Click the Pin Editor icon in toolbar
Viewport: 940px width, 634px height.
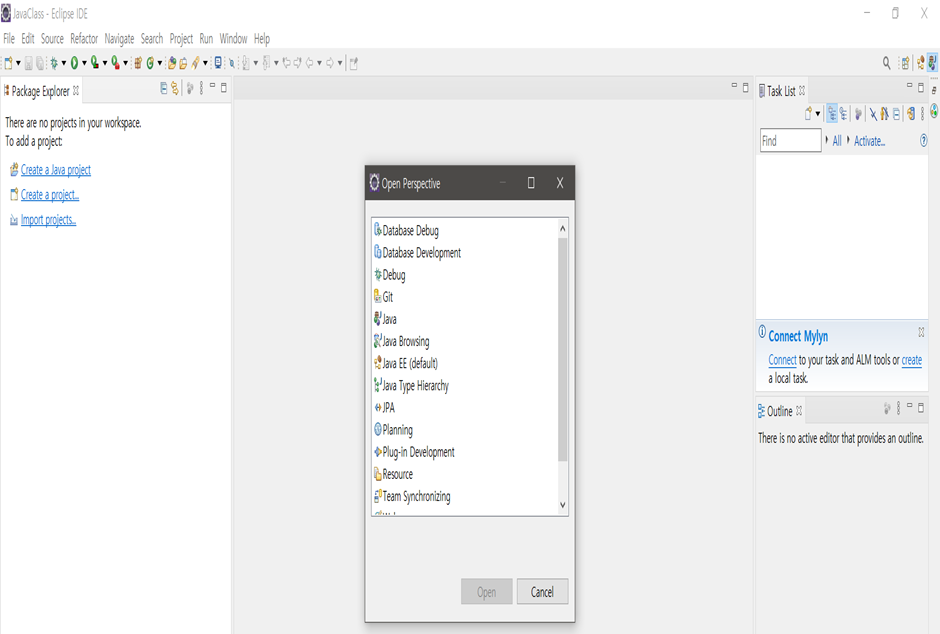coord(354,63)
